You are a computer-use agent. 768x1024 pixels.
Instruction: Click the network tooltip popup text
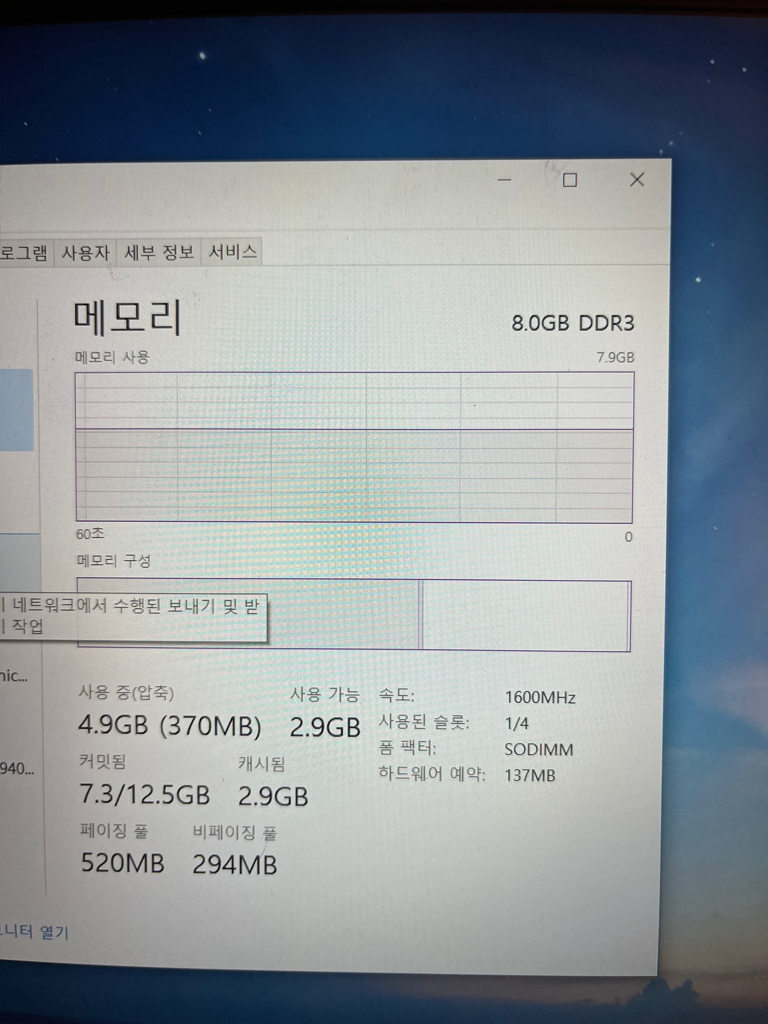point(133,616)
